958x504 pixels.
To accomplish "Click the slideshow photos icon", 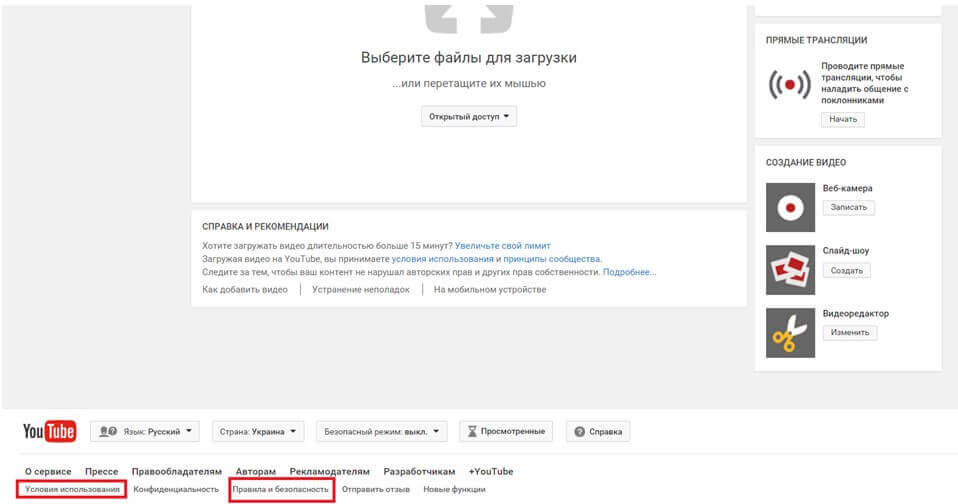I will coord(790,270).
